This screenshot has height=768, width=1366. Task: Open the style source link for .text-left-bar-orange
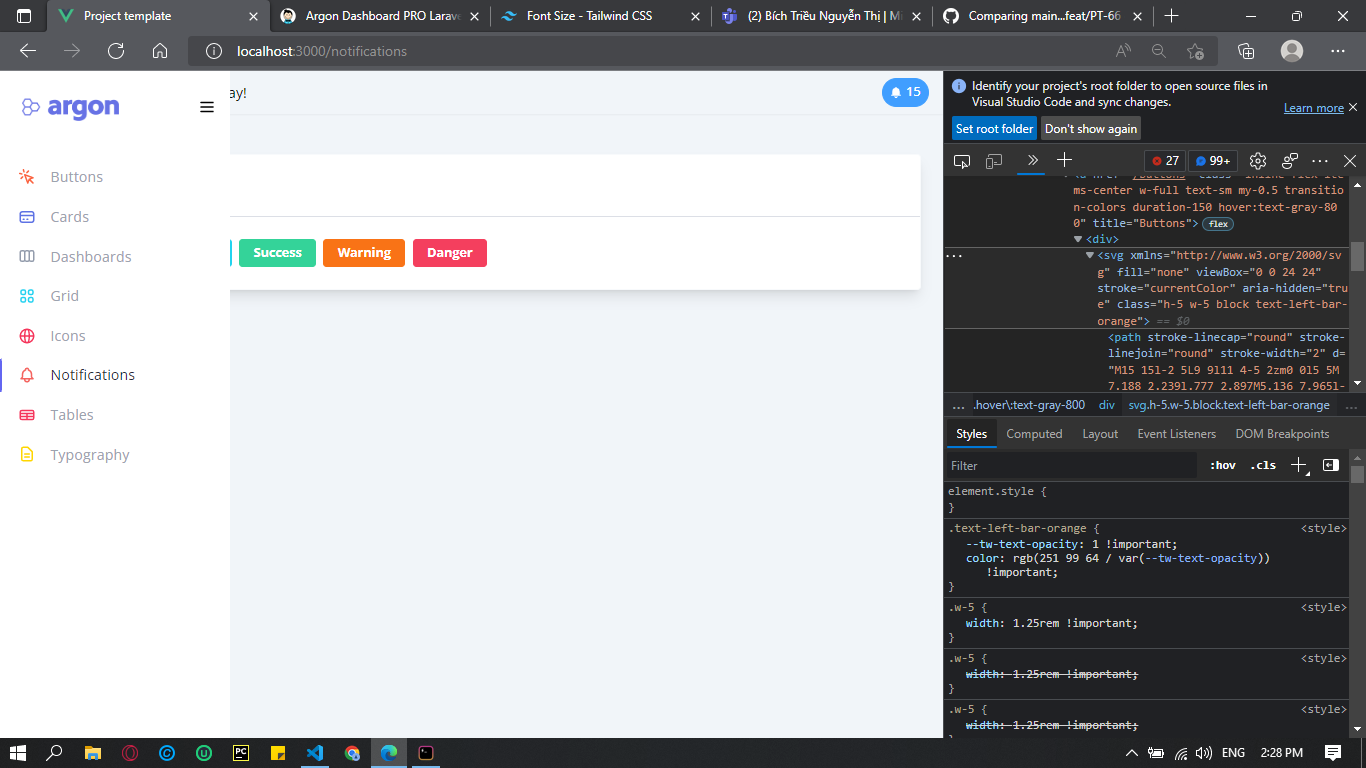(1323, 528)
